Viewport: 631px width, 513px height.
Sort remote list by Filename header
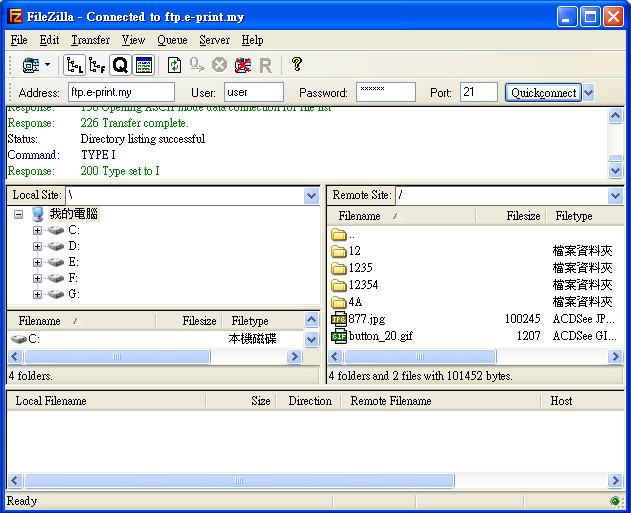(402, 216)
